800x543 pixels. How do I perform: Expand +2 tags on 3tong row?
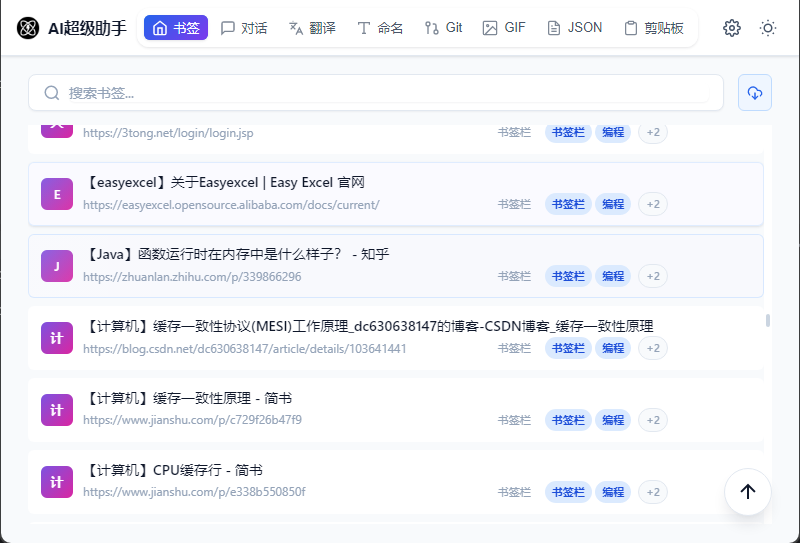click(x=653, y=133)
